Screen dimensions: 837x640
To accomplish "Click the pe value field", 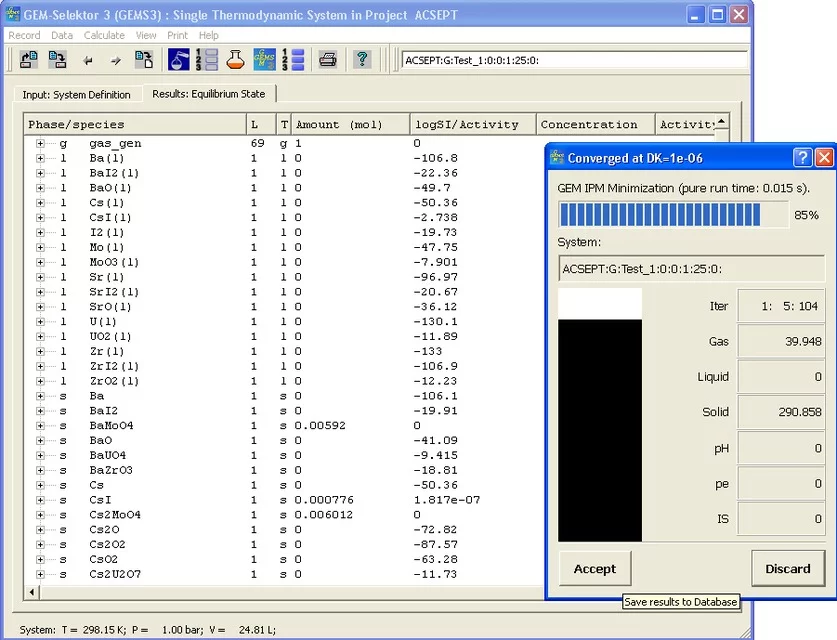I will click(x=781, y=483).
